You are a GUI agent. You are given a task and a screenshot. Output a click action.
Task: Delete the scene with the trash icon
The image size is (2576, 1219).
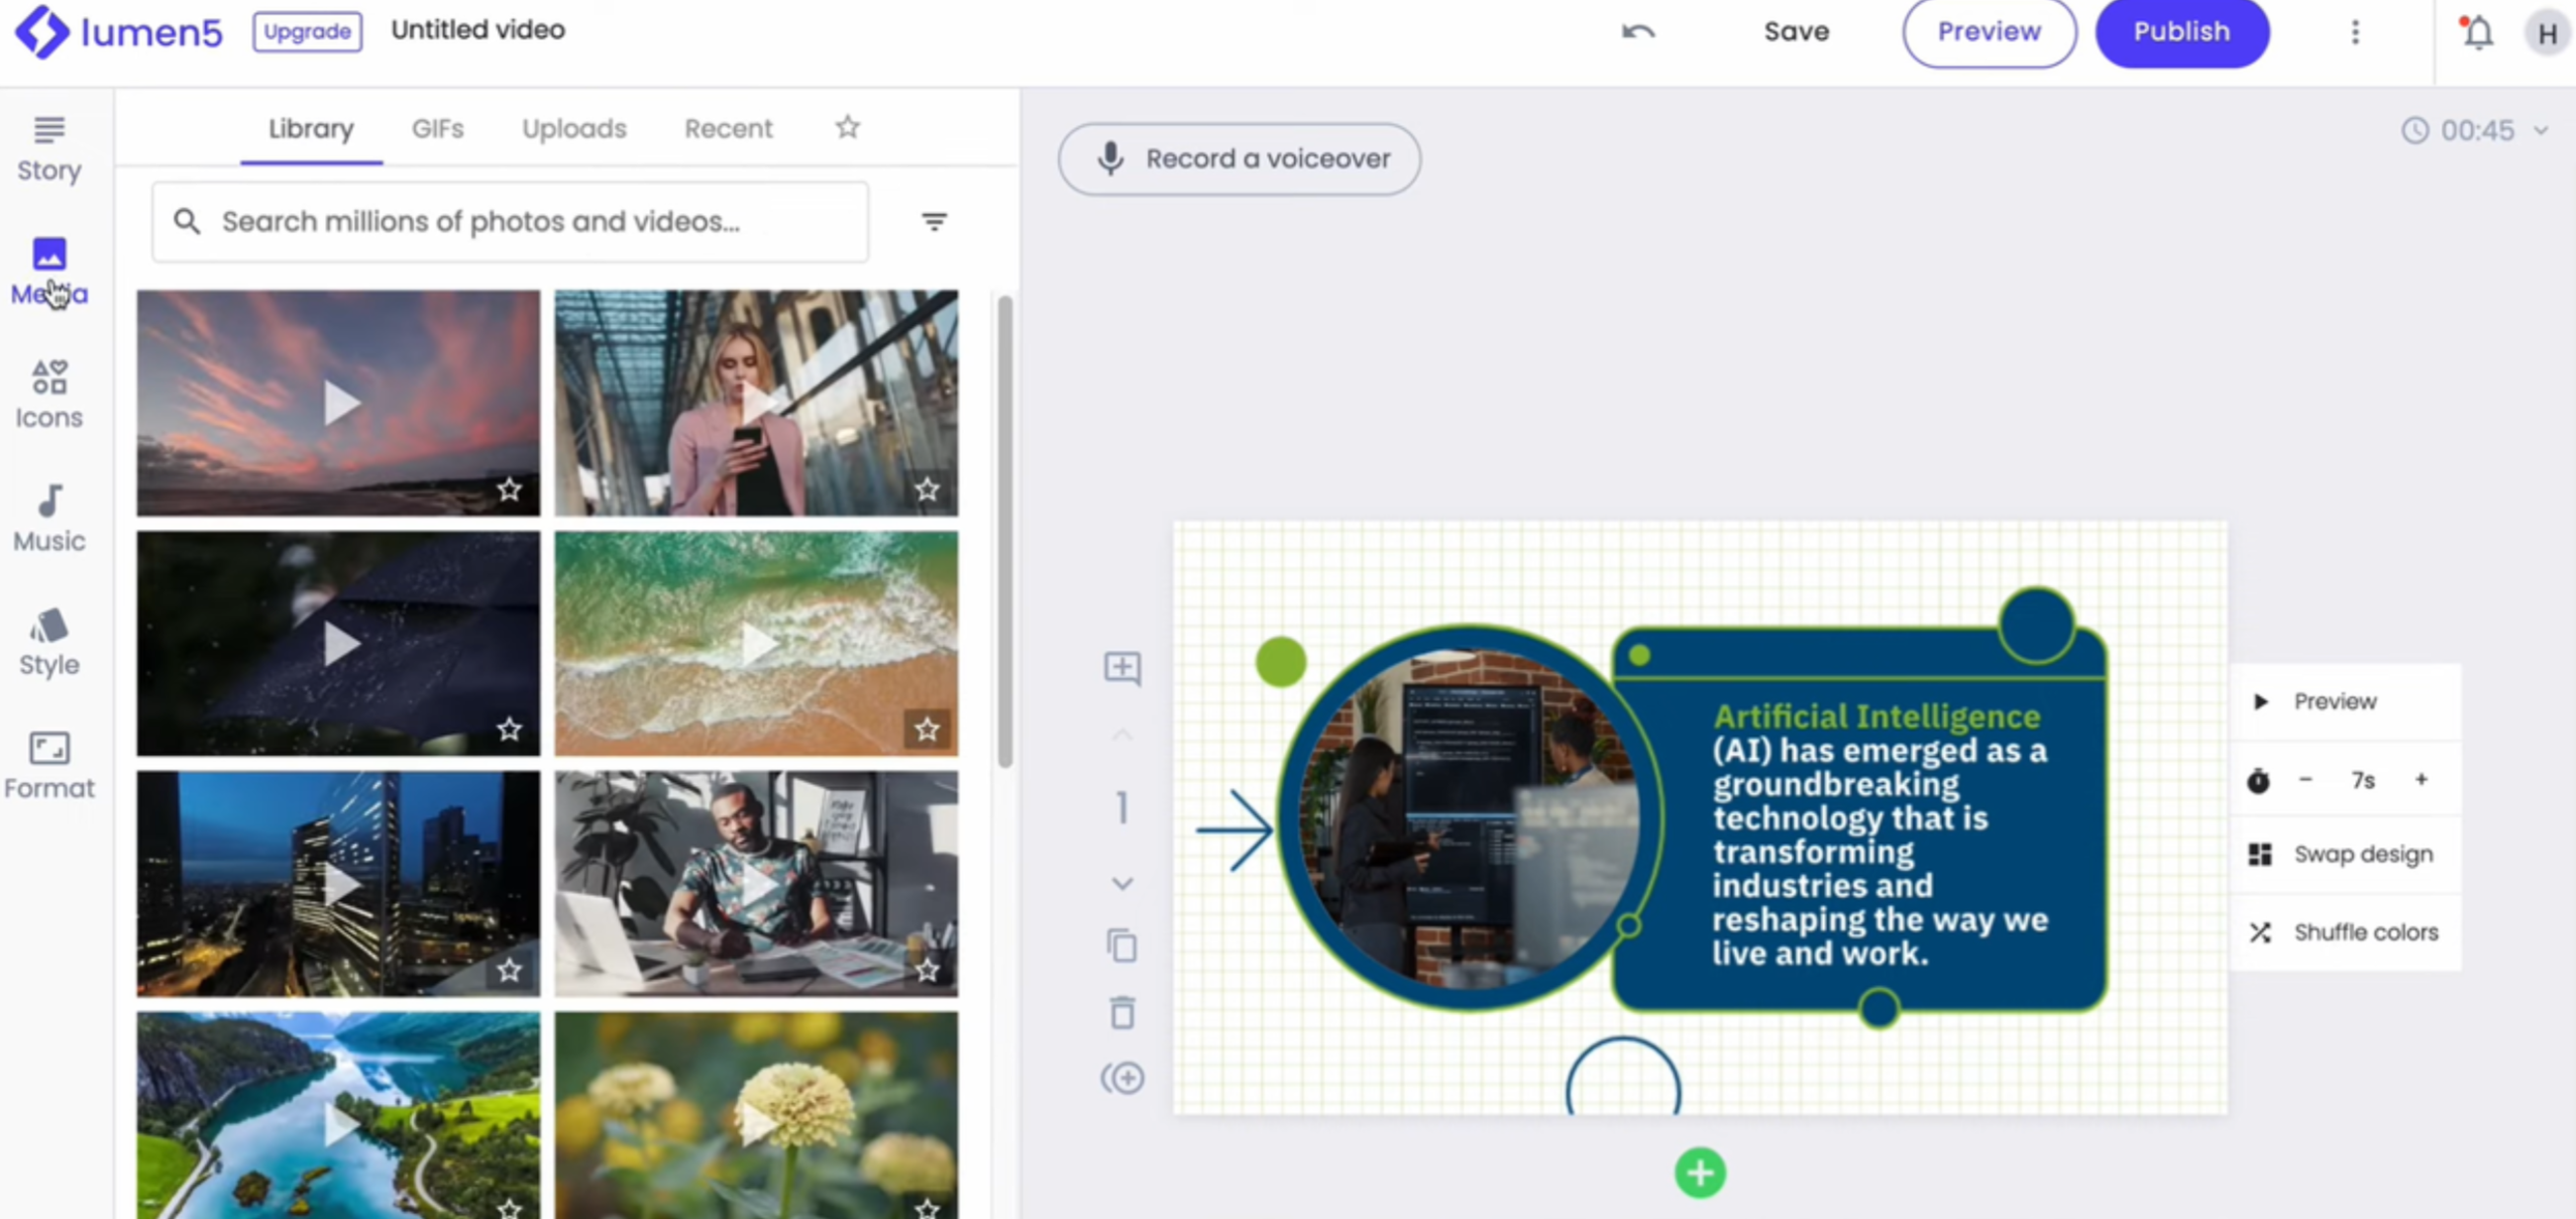tap(1122, 1012)
